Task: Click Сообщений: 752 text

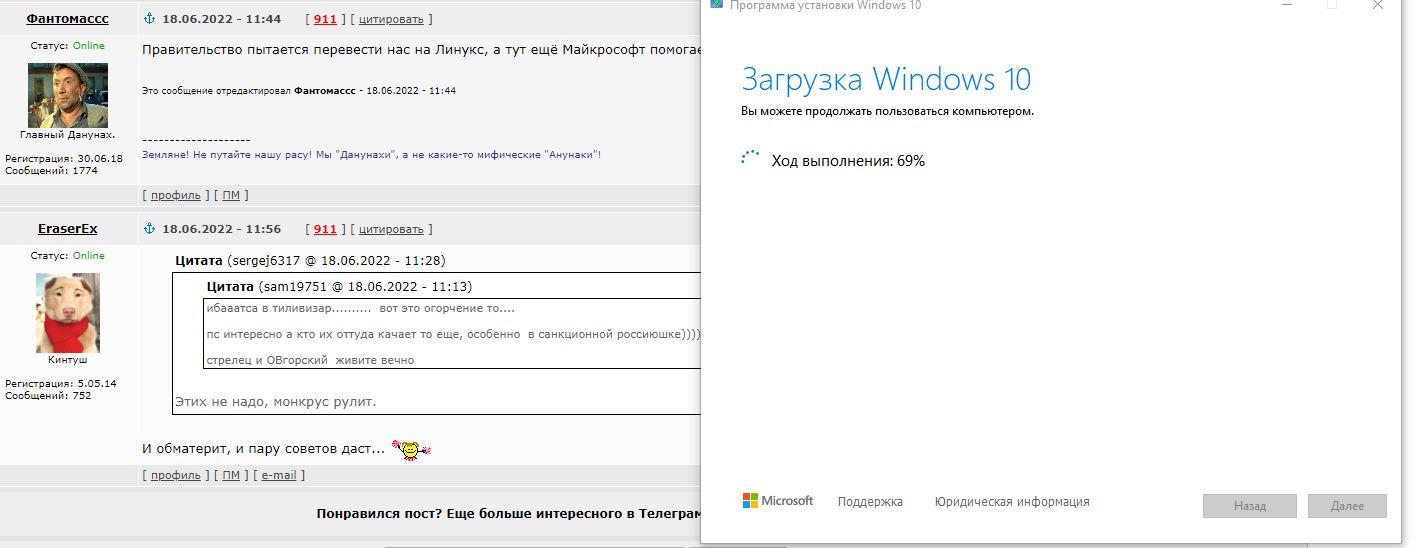Action: point(48,396)
